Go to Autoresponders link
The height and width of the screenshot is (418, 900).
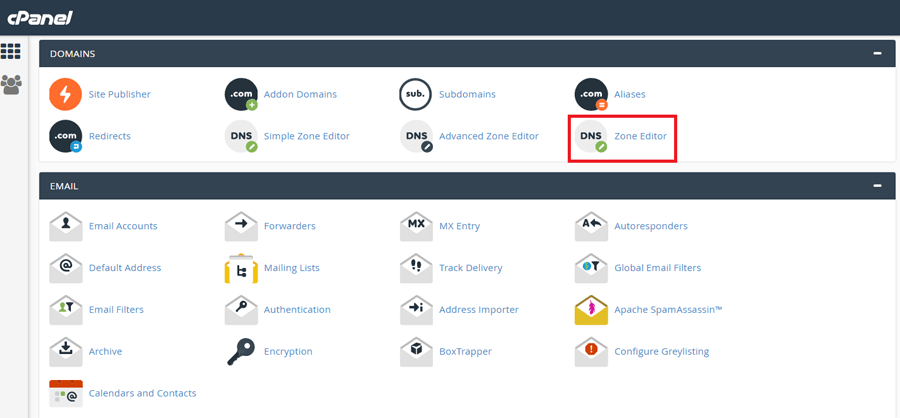[x=651, y=226]
